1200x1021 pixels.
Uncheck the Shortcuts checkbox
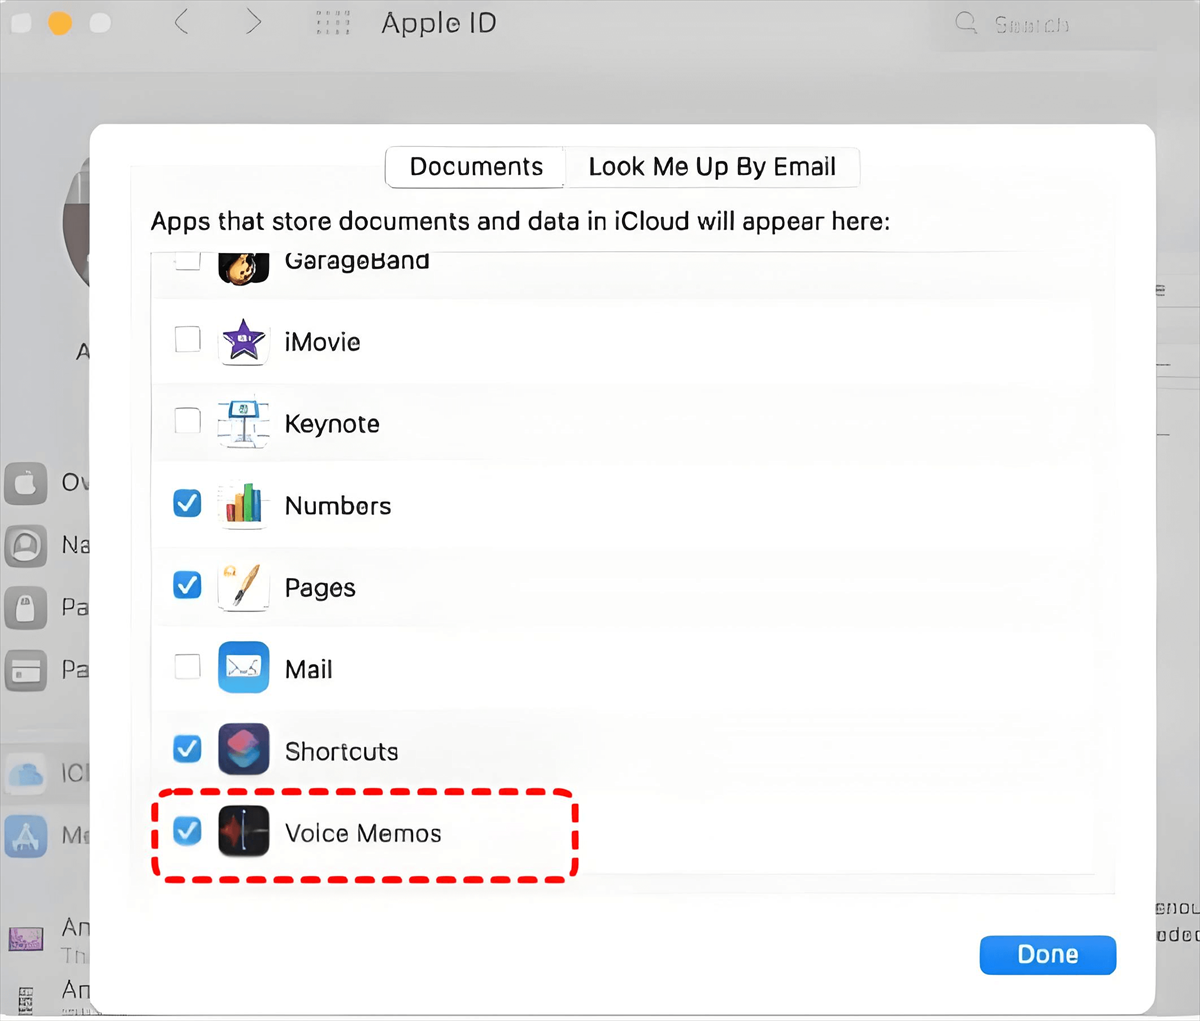187,748
